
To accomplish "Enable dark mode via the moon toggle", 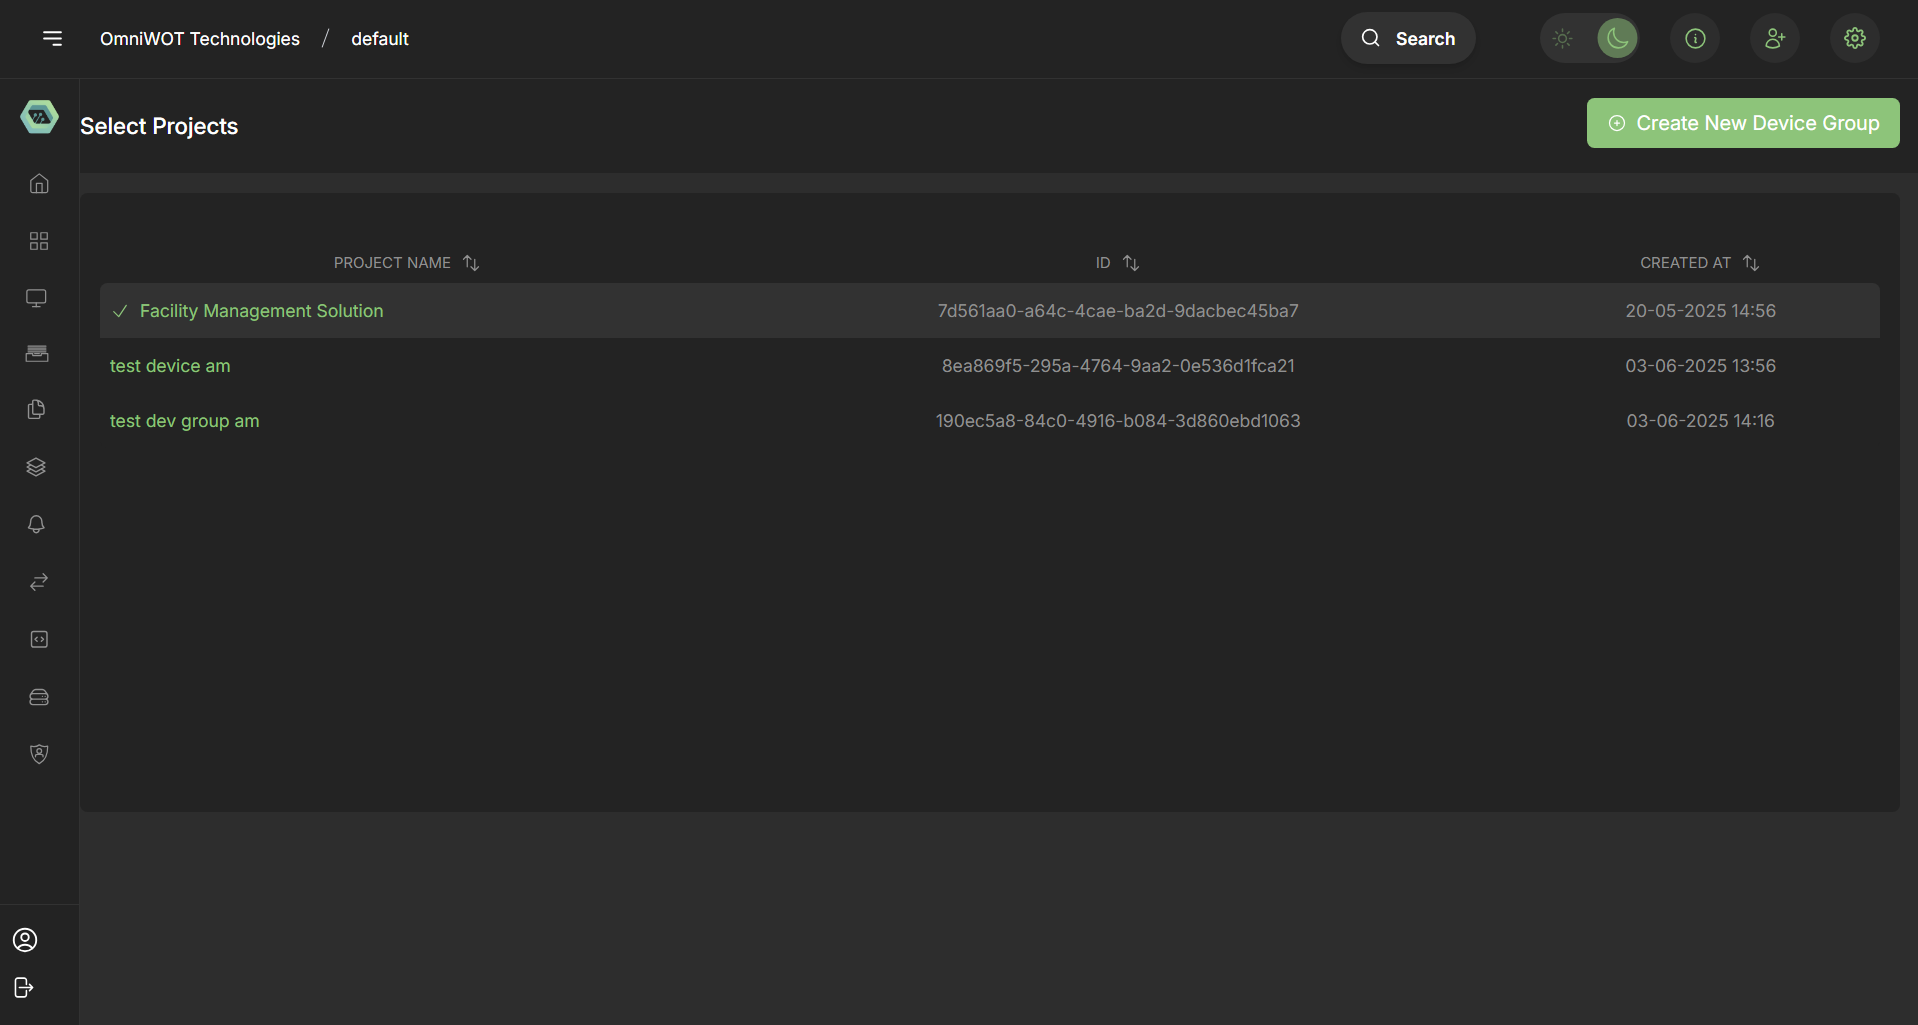I will click(x=1618, y=38).
